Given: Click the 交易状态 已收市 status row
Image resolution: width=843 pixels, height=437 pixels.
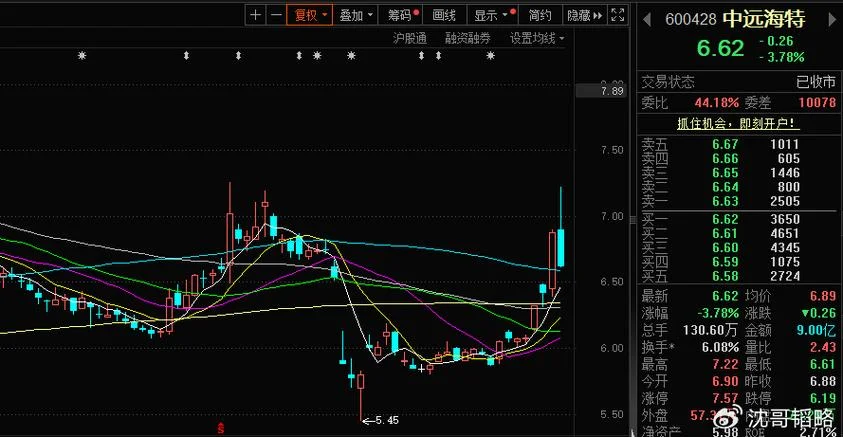Looking at the screenshot, I should 738,82.
